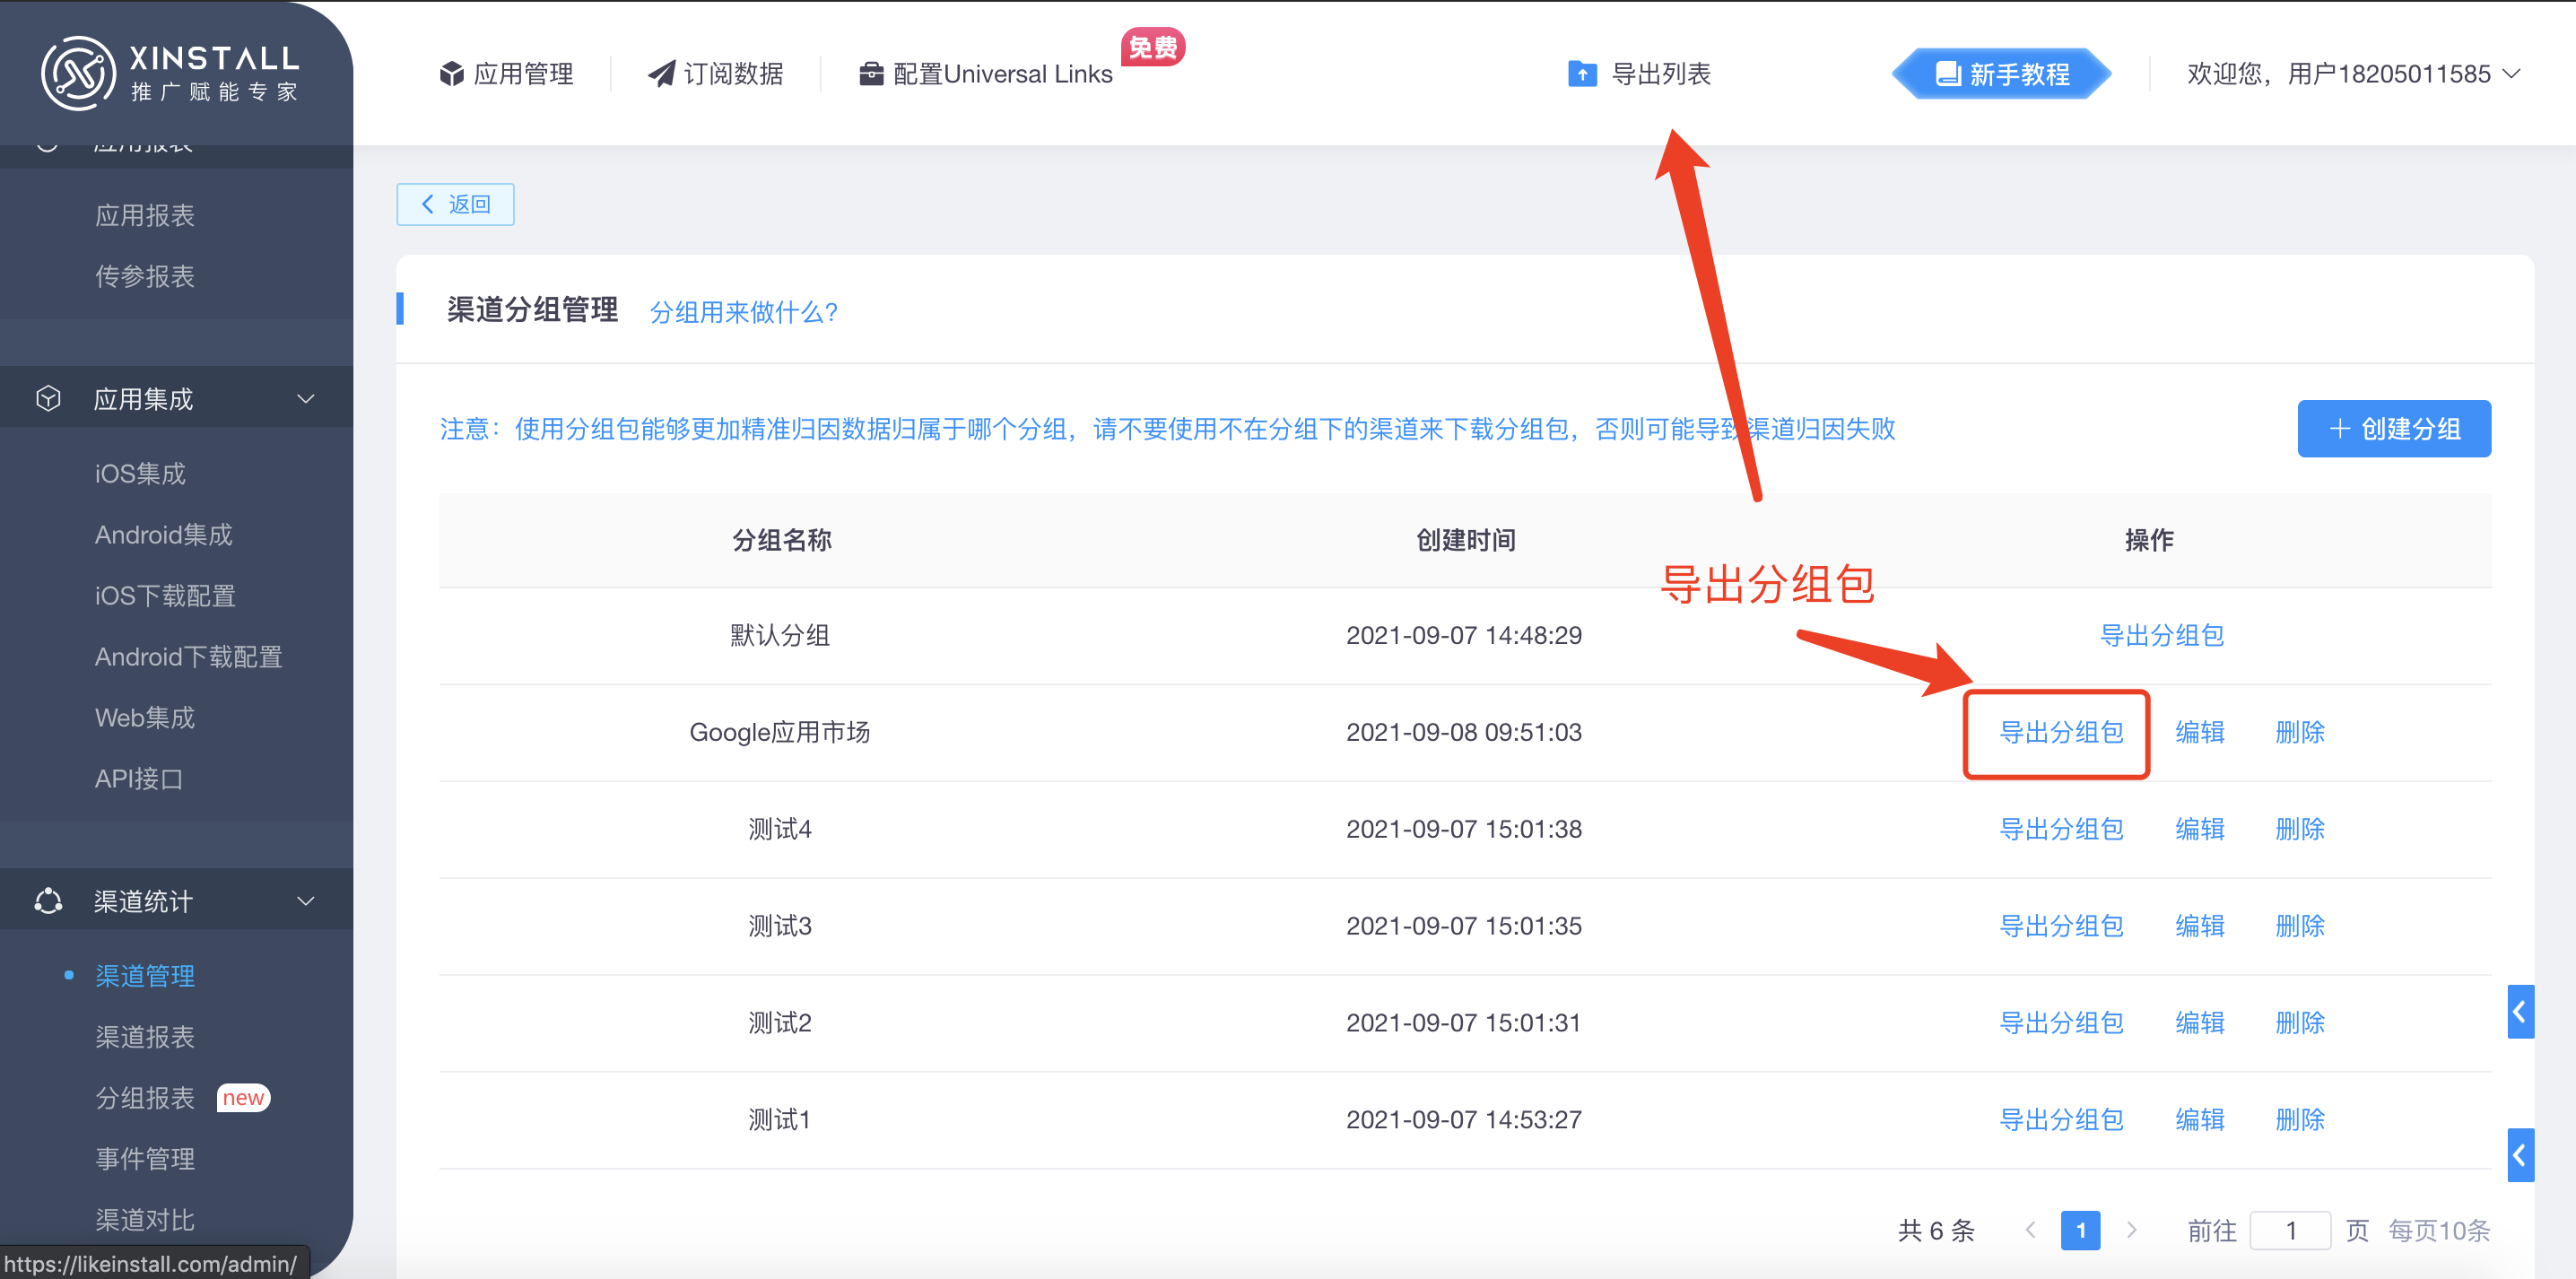The height and width of the screenshot is (1279, 2576).
Task: Select Android集成 in sidebar
Action: (x=164, y=534)
